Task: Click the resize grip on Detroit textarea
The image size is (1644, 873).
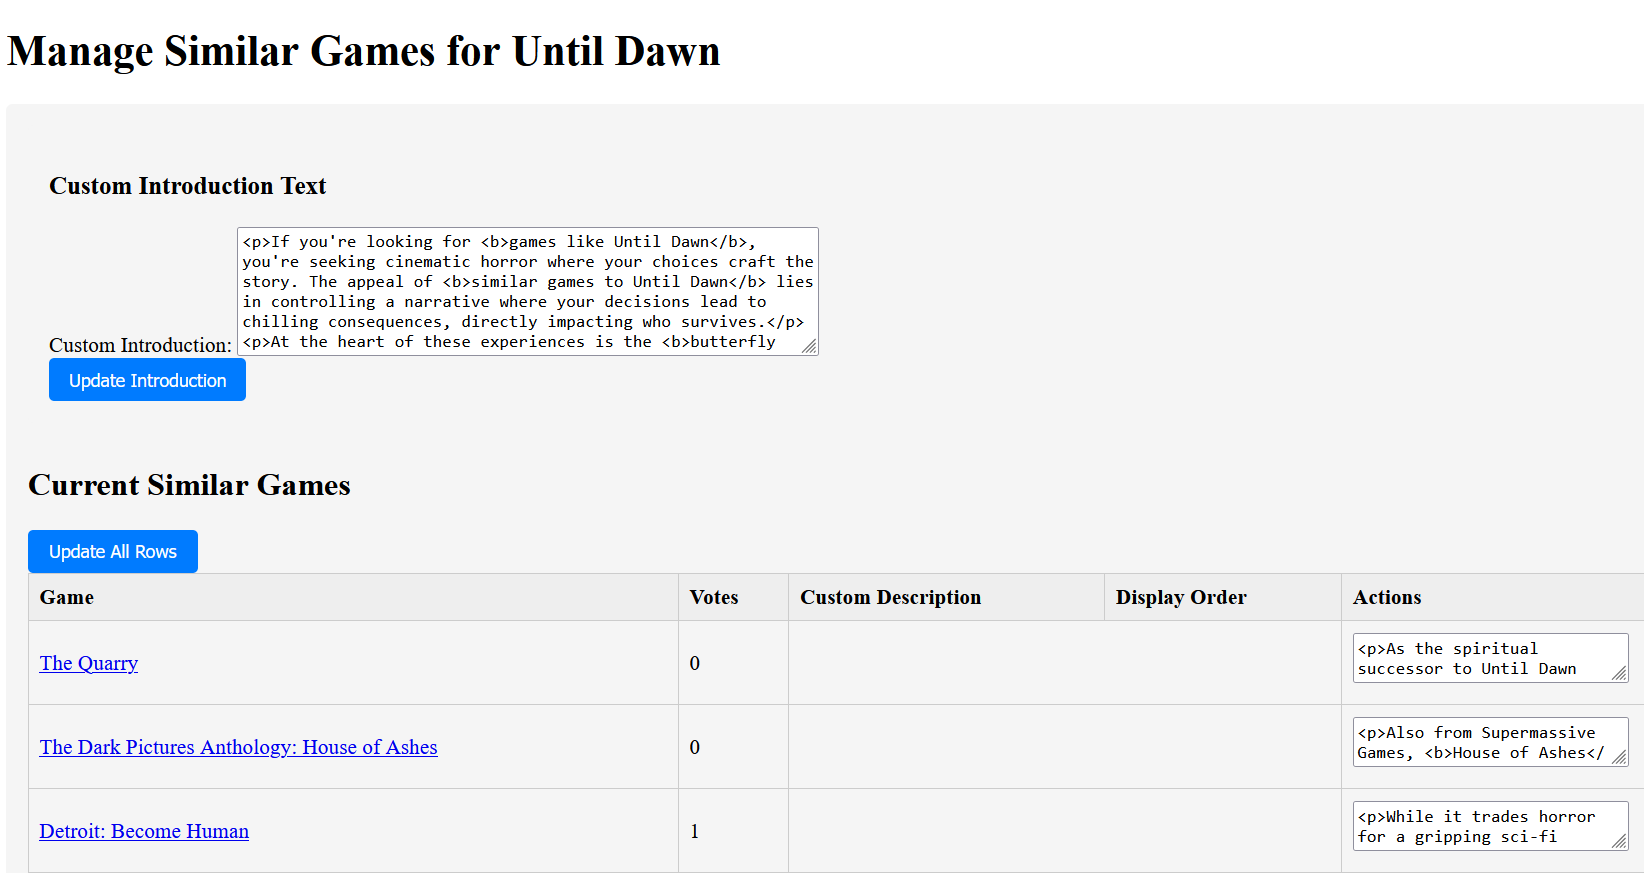Action: point(1619,841)
